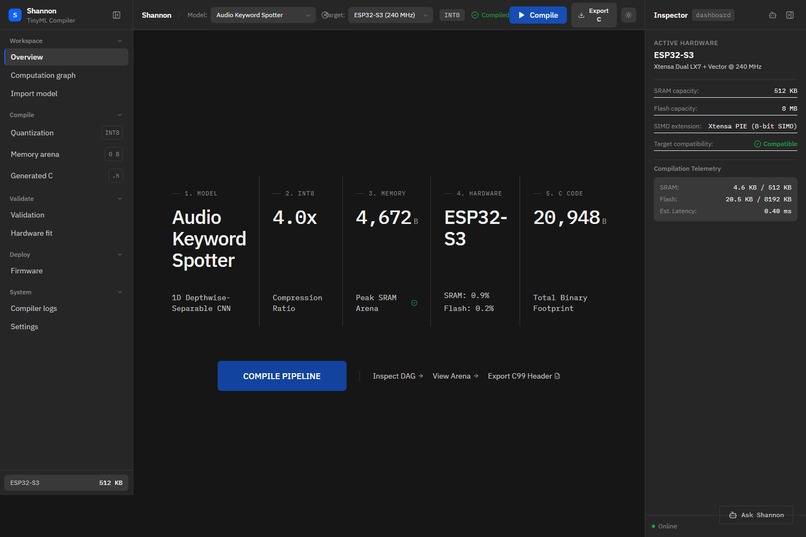Image resolution: width=806 pixels, height=537 pixels.
Task: Click the SRAM capacity 512 KB value
Action: (785, 91)
